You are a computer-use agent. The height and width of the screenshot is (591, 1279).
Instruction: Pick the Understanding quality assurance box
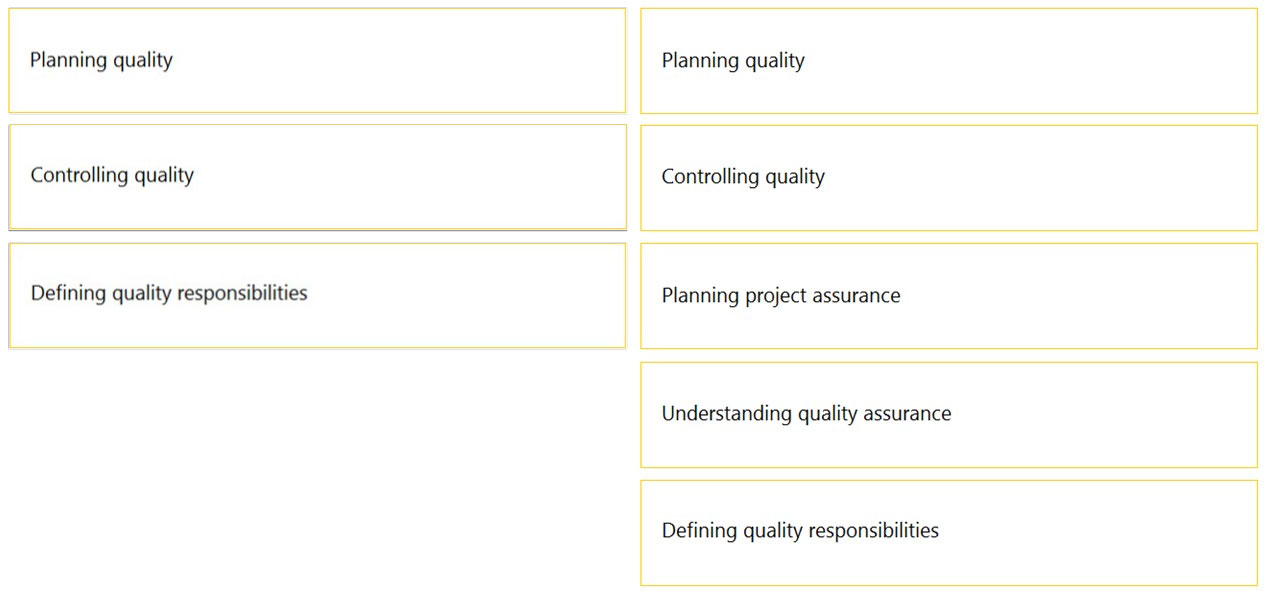pos(948,414)
